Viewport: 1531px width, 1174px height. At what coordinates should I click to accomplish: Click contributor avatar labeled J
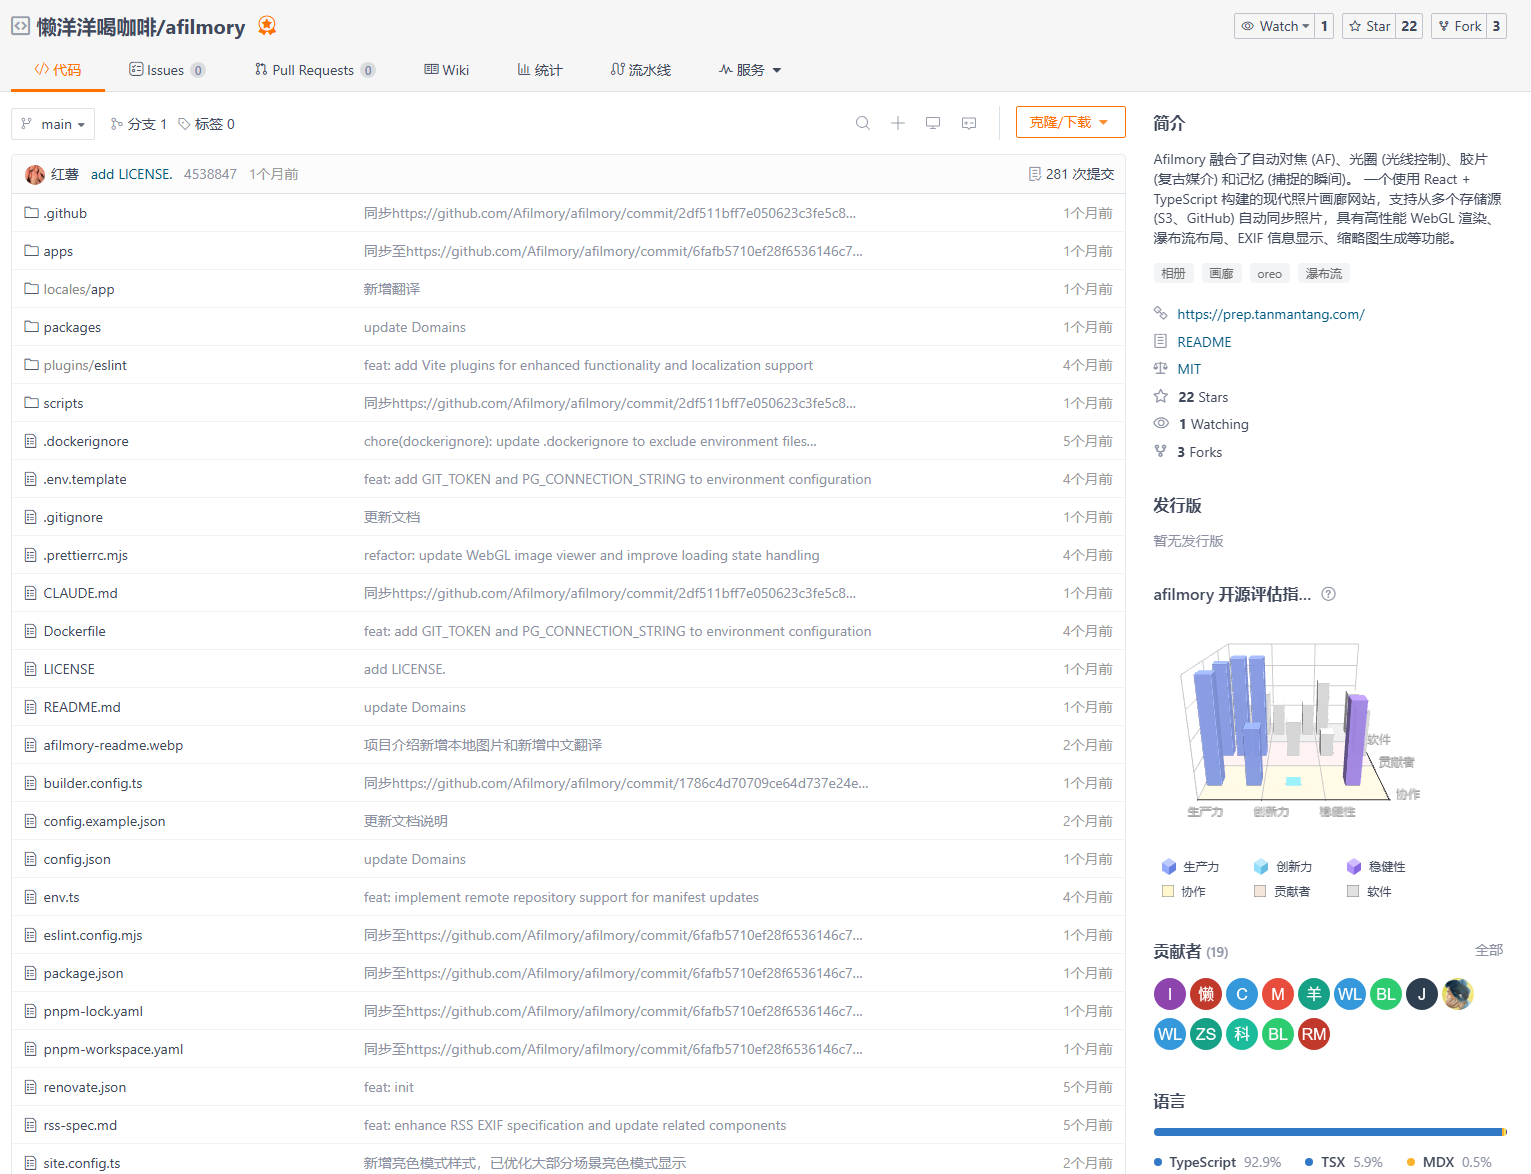pyautogui.click(x=1422, y=994)
